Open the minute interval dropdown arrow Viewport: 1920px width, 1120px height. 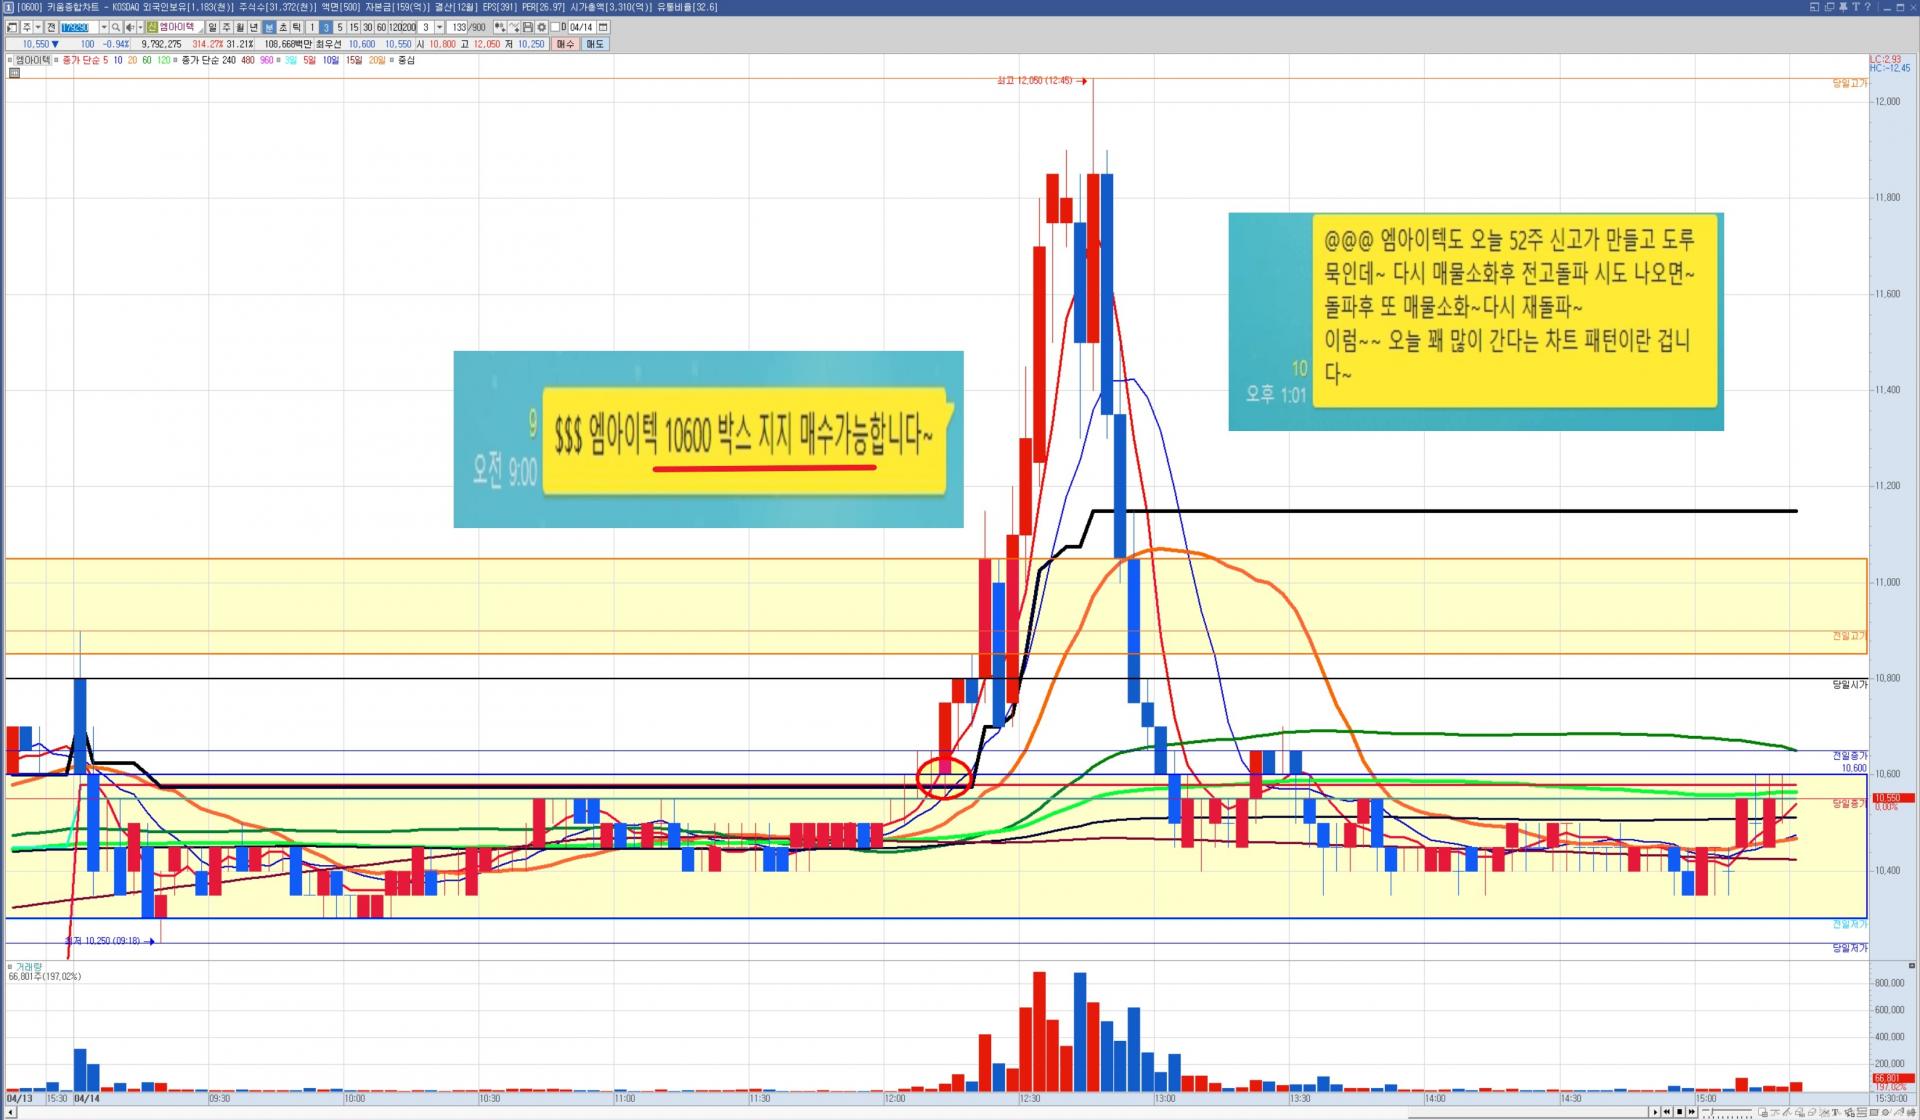(x=439, y=27)
